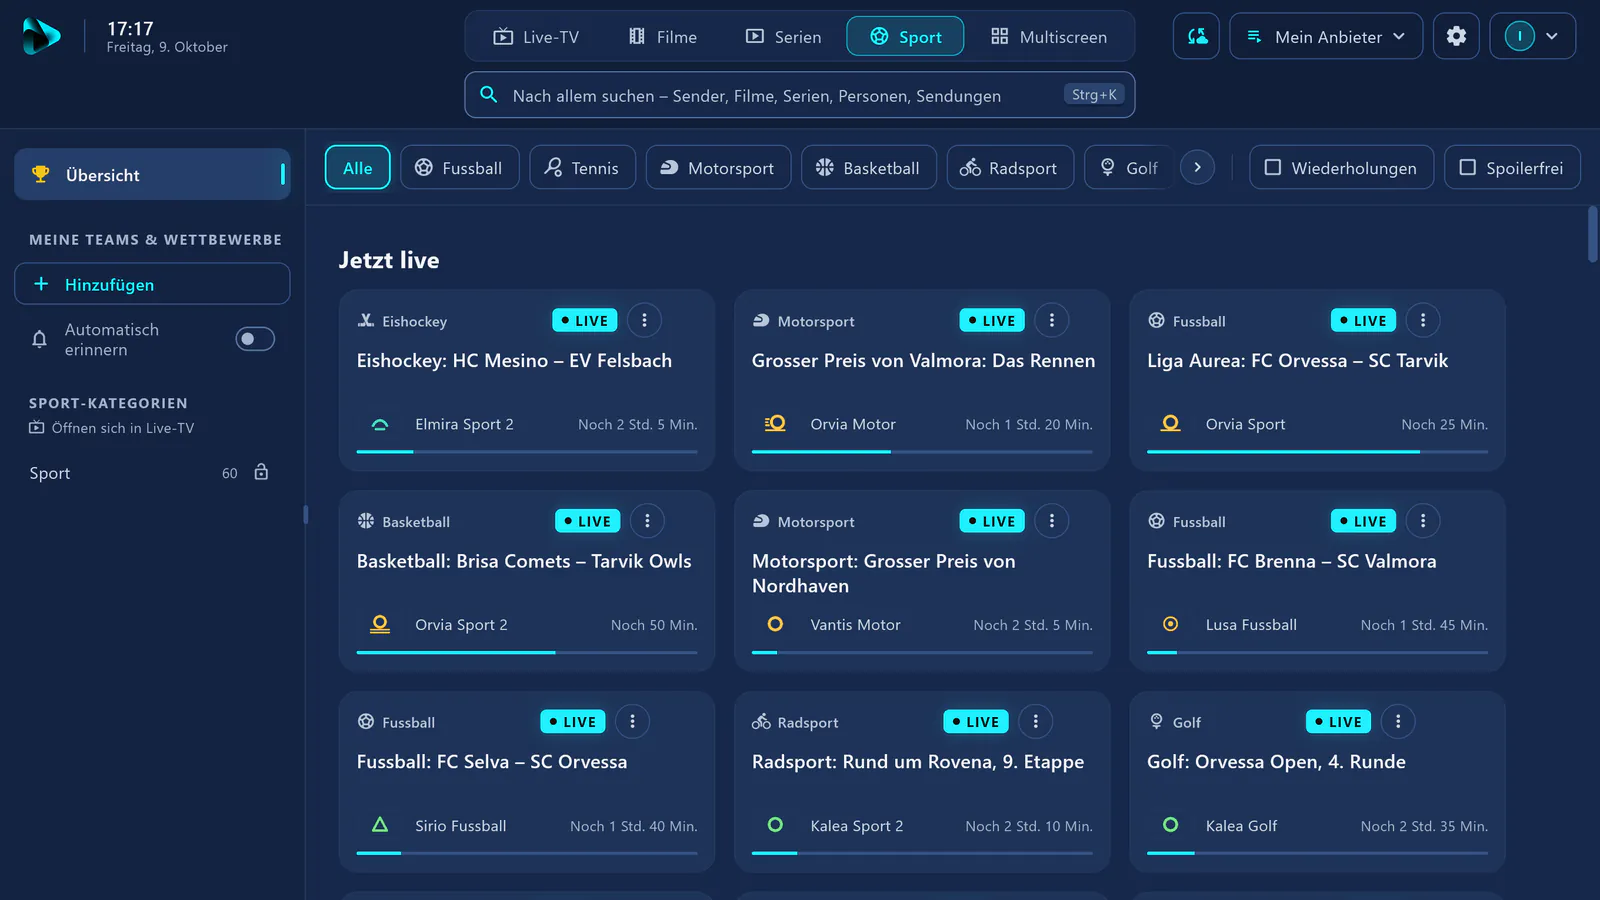Image resolution: width=1600 pixels, height=900 pixels.
Task: Open options menu for Grosser Preis von Nordhaven
Action: pyautogui.click(x=1051, y=521)
